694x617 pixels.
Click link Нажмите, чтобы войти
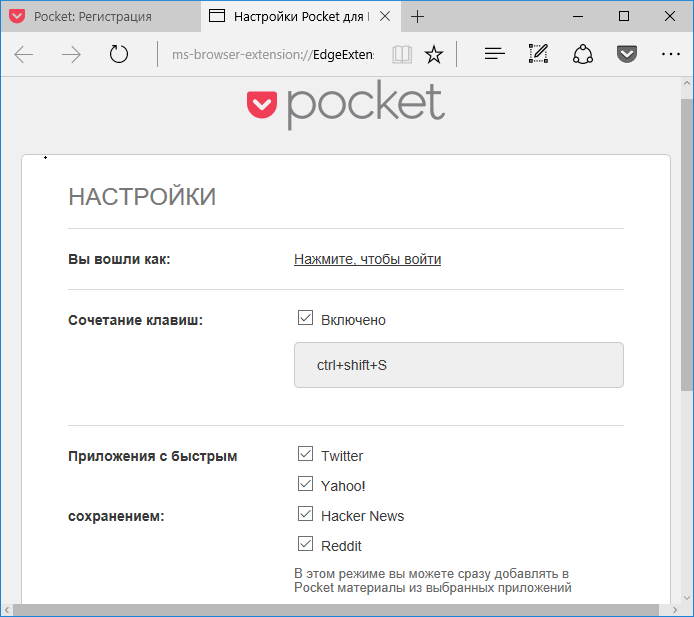pos(367,259)
